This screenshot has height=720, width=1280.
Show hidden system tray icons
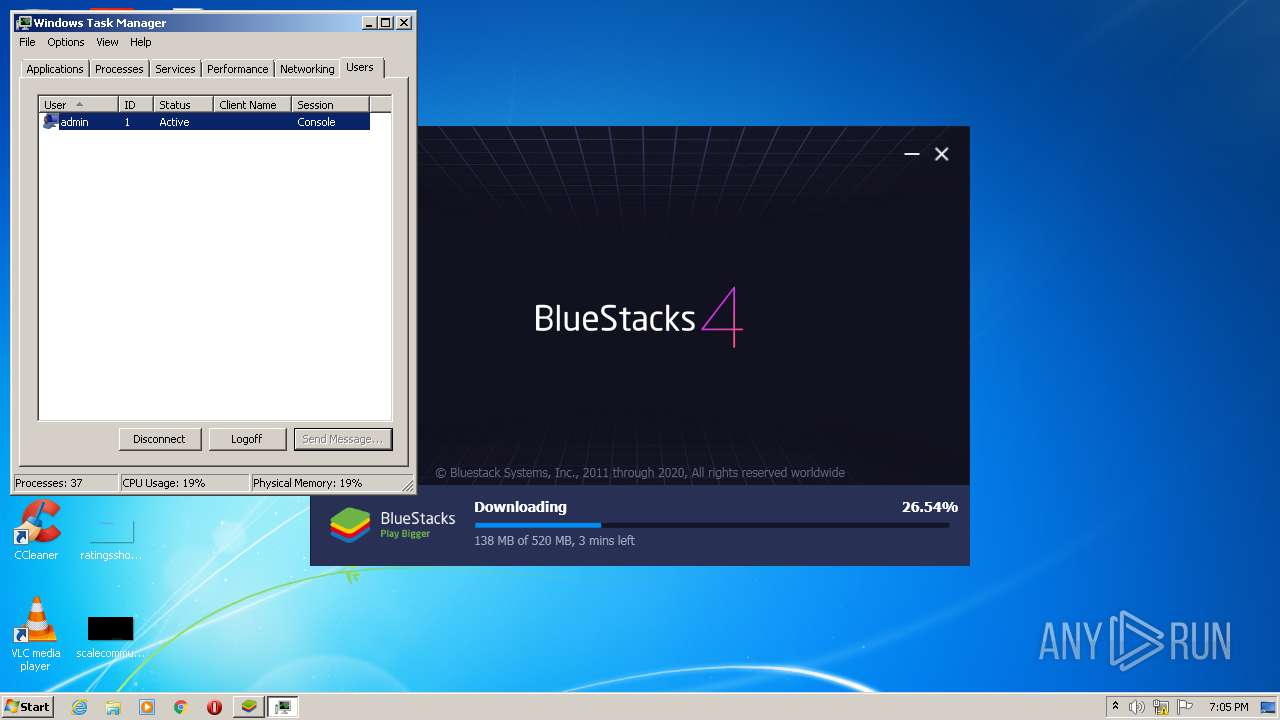[1115, 707]
